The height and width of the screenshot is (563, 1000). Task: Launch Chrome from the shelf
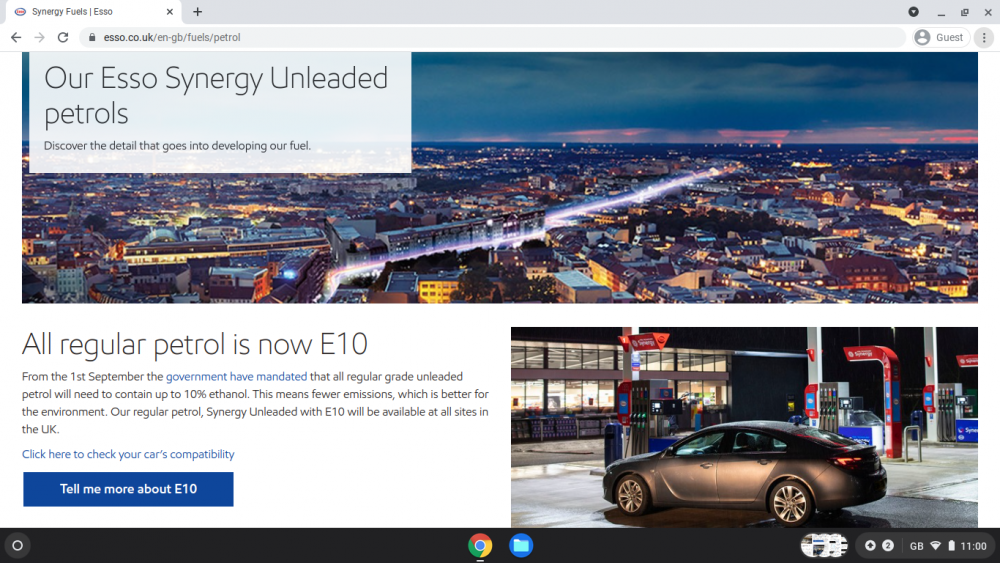(480, 546)
